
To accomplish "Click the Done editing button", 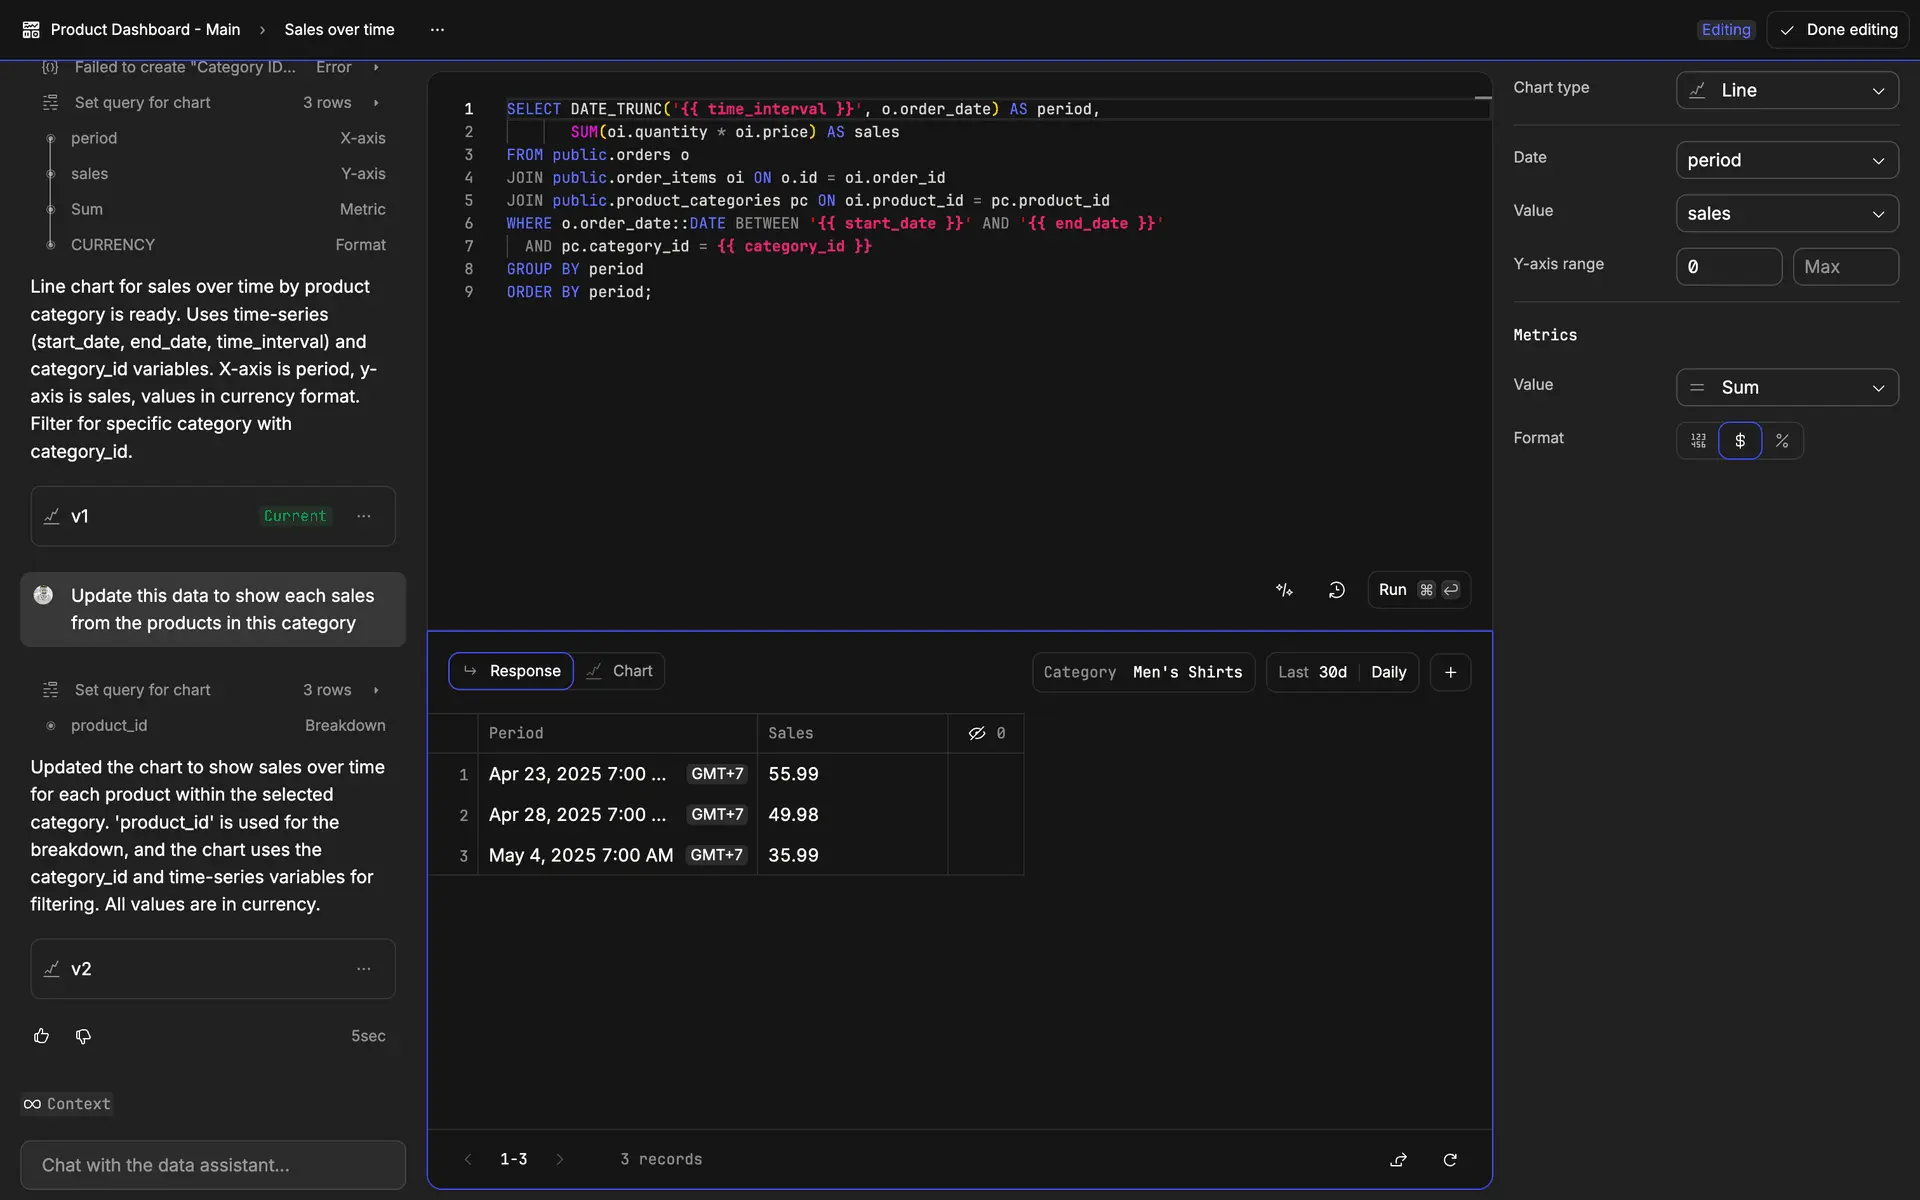I will [x=1838, y=30].
